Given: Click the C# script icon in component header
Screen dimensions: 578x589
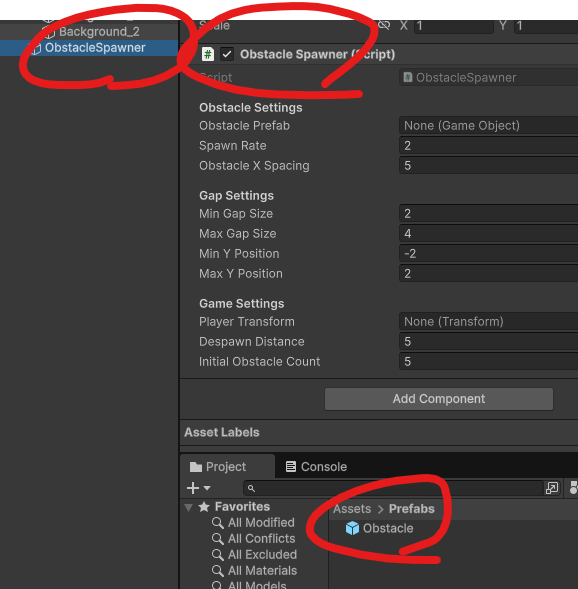Looking at the screenshot, I should click(x=208, y=54).
